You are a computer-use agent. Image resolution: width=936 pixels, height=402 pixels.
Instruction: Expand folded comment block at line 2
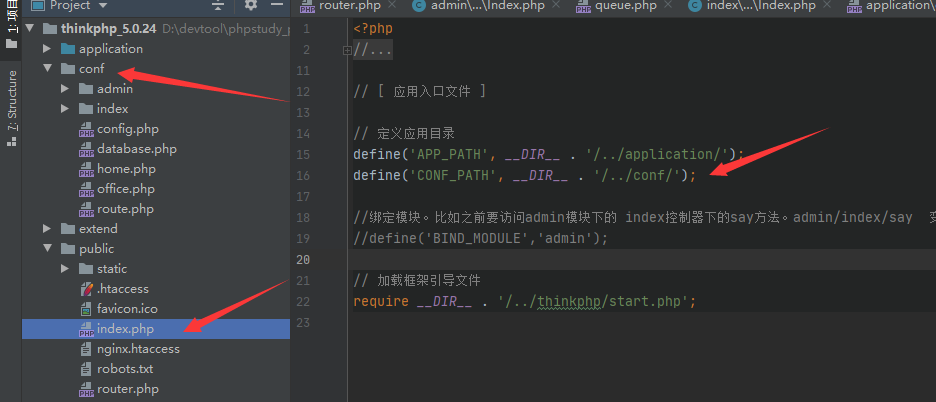[347, 50]
